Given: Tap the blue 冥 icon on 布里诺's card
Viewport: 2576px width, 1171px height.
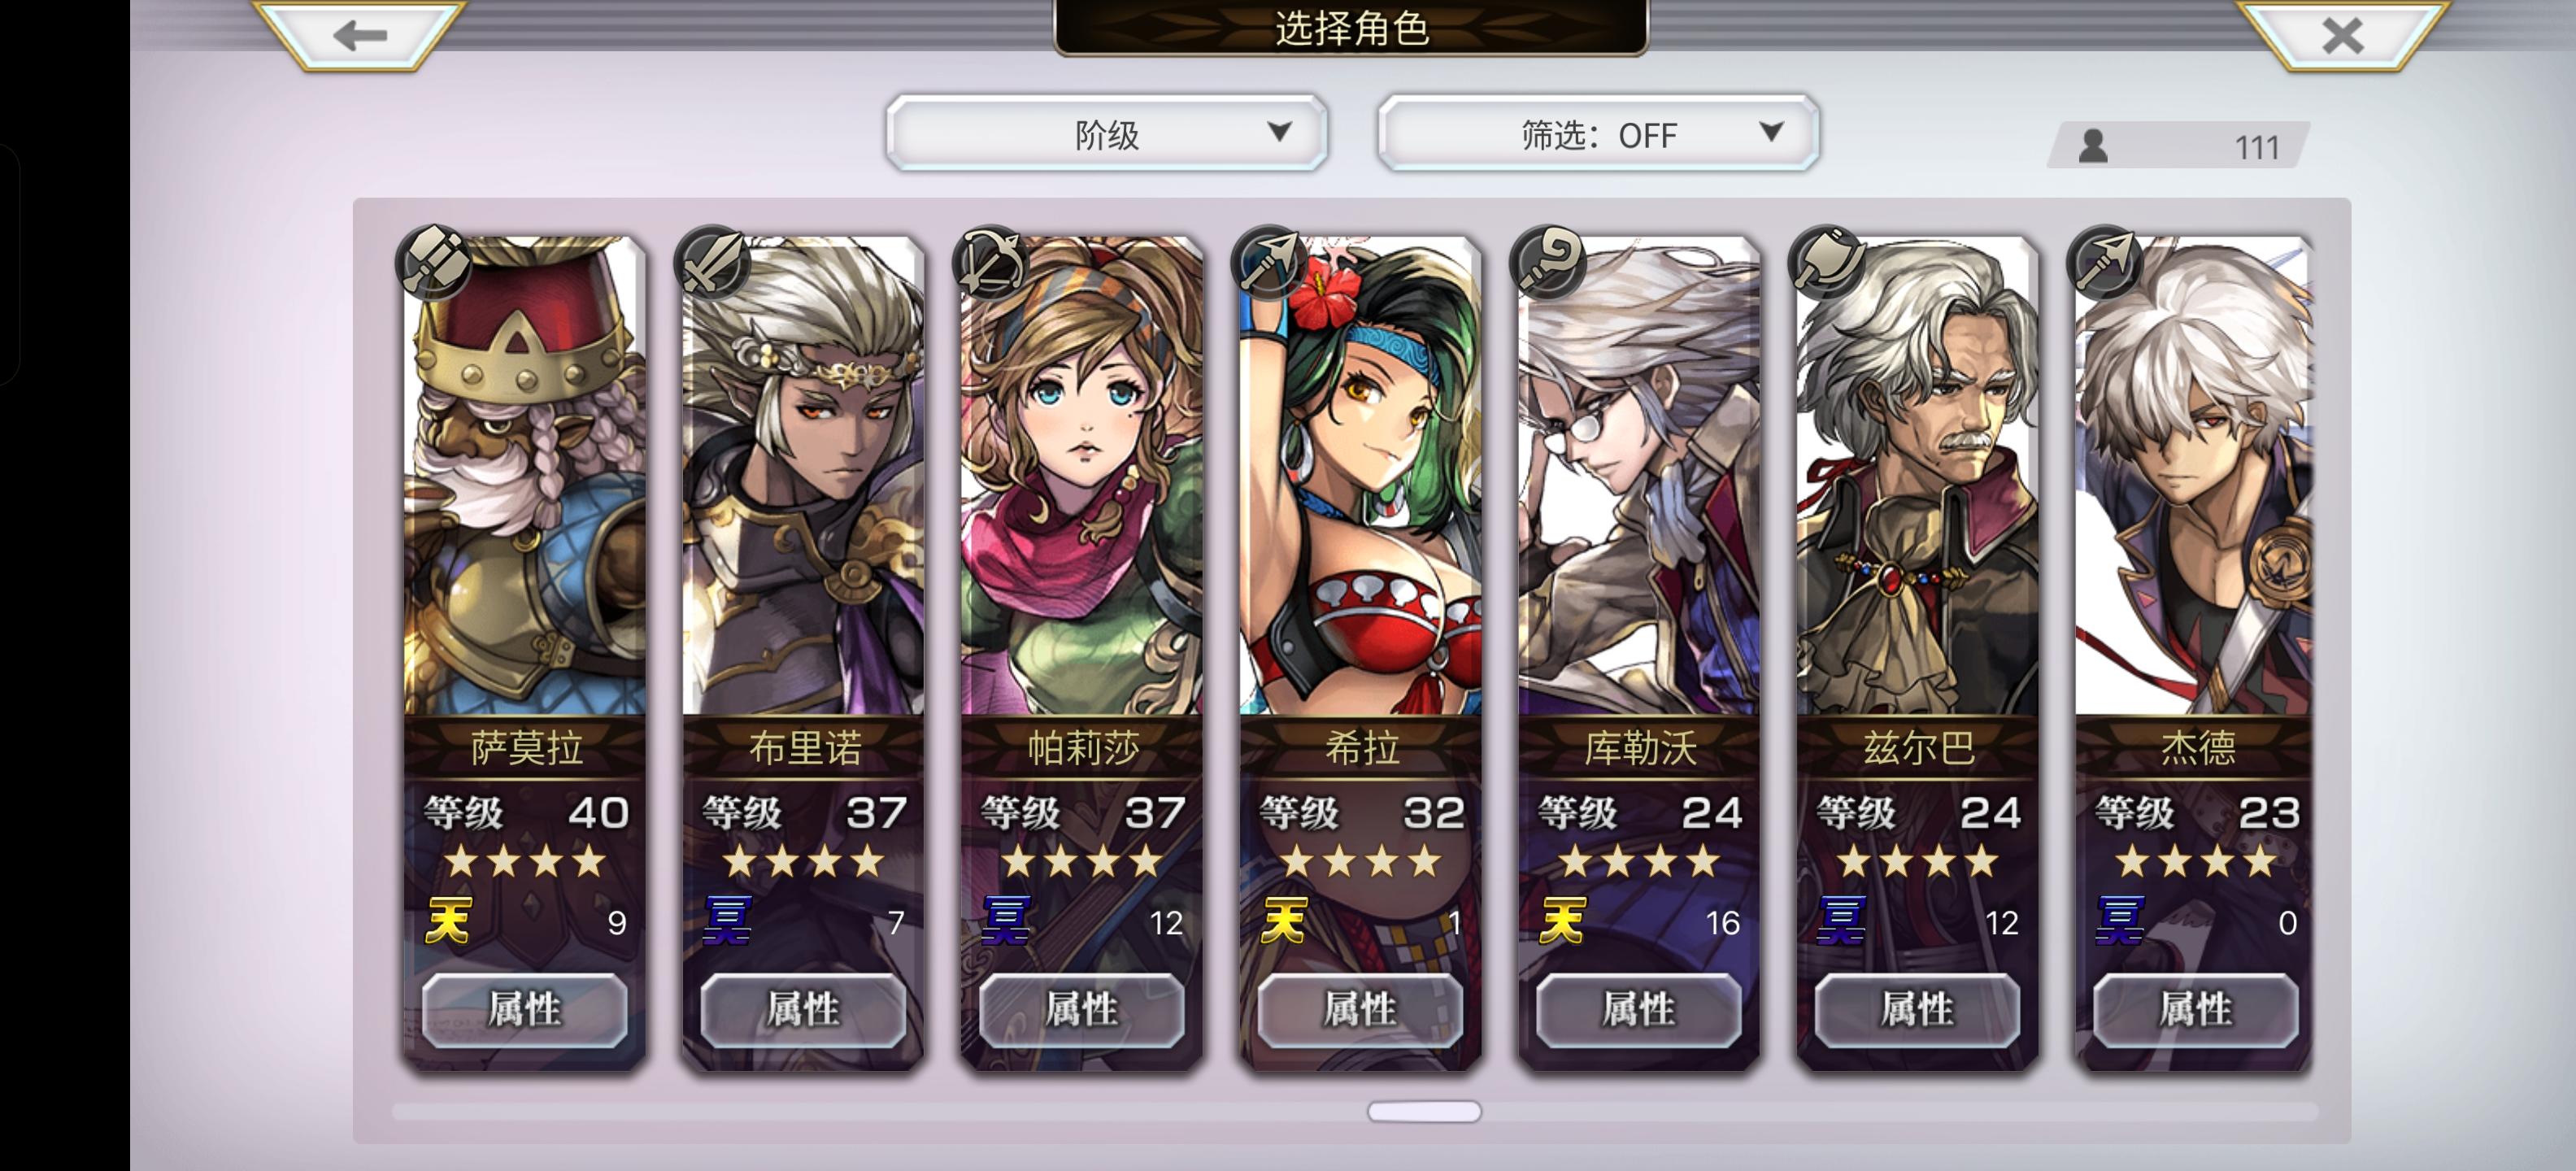Looking at the screenshot, I should tap(726, 921).
